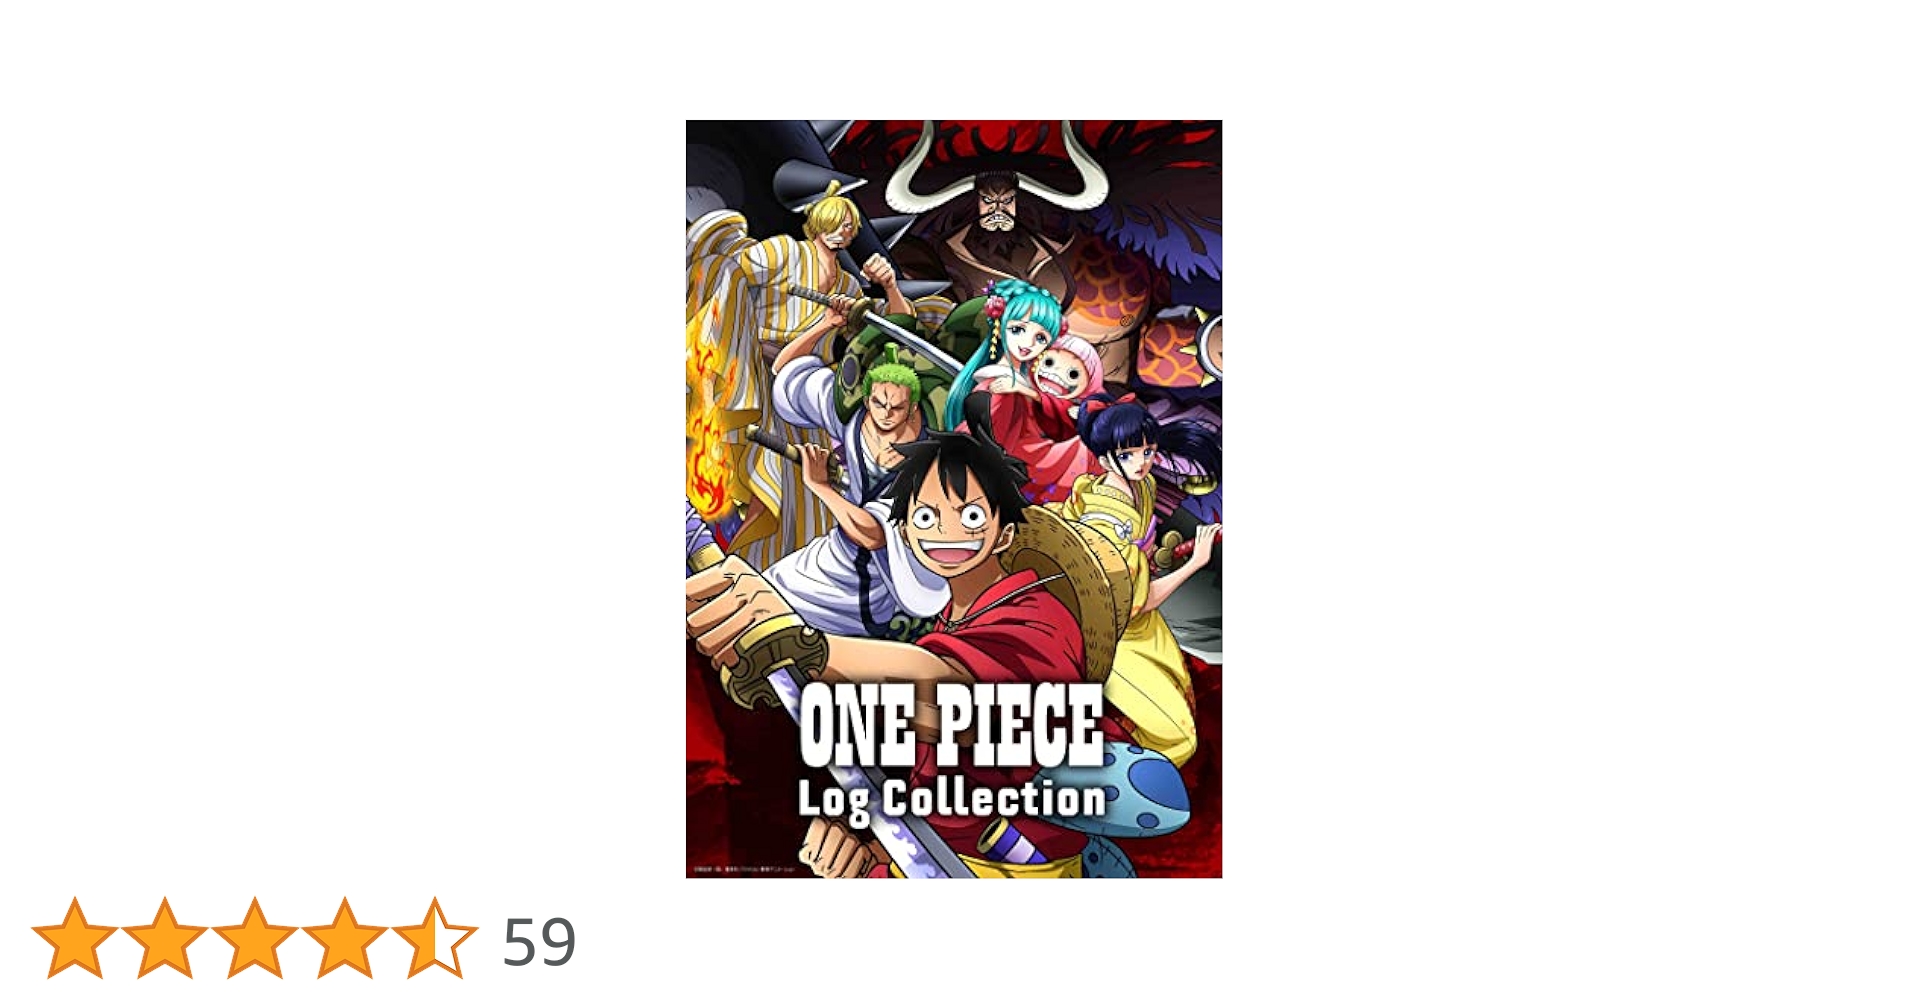Image resolution: width=1910 pixels, height=1000 pixels.
Task: Click the half-filled fifth star
Action: 435,938
